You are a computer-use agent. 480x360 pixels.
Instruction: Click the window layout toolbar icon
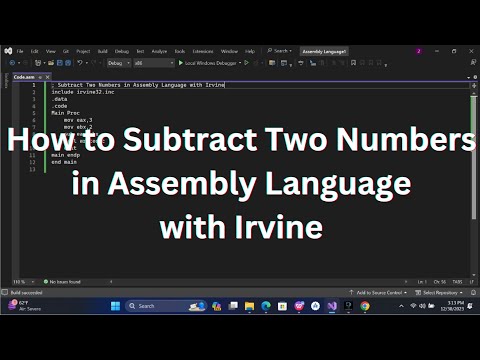284,63
